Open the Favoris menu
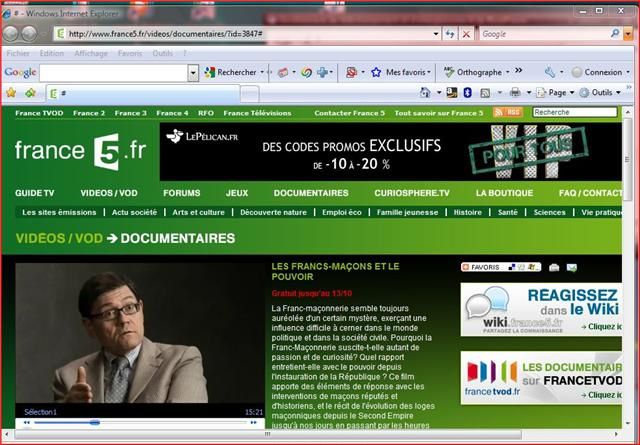The image size is (640, 445). point(130,53)
